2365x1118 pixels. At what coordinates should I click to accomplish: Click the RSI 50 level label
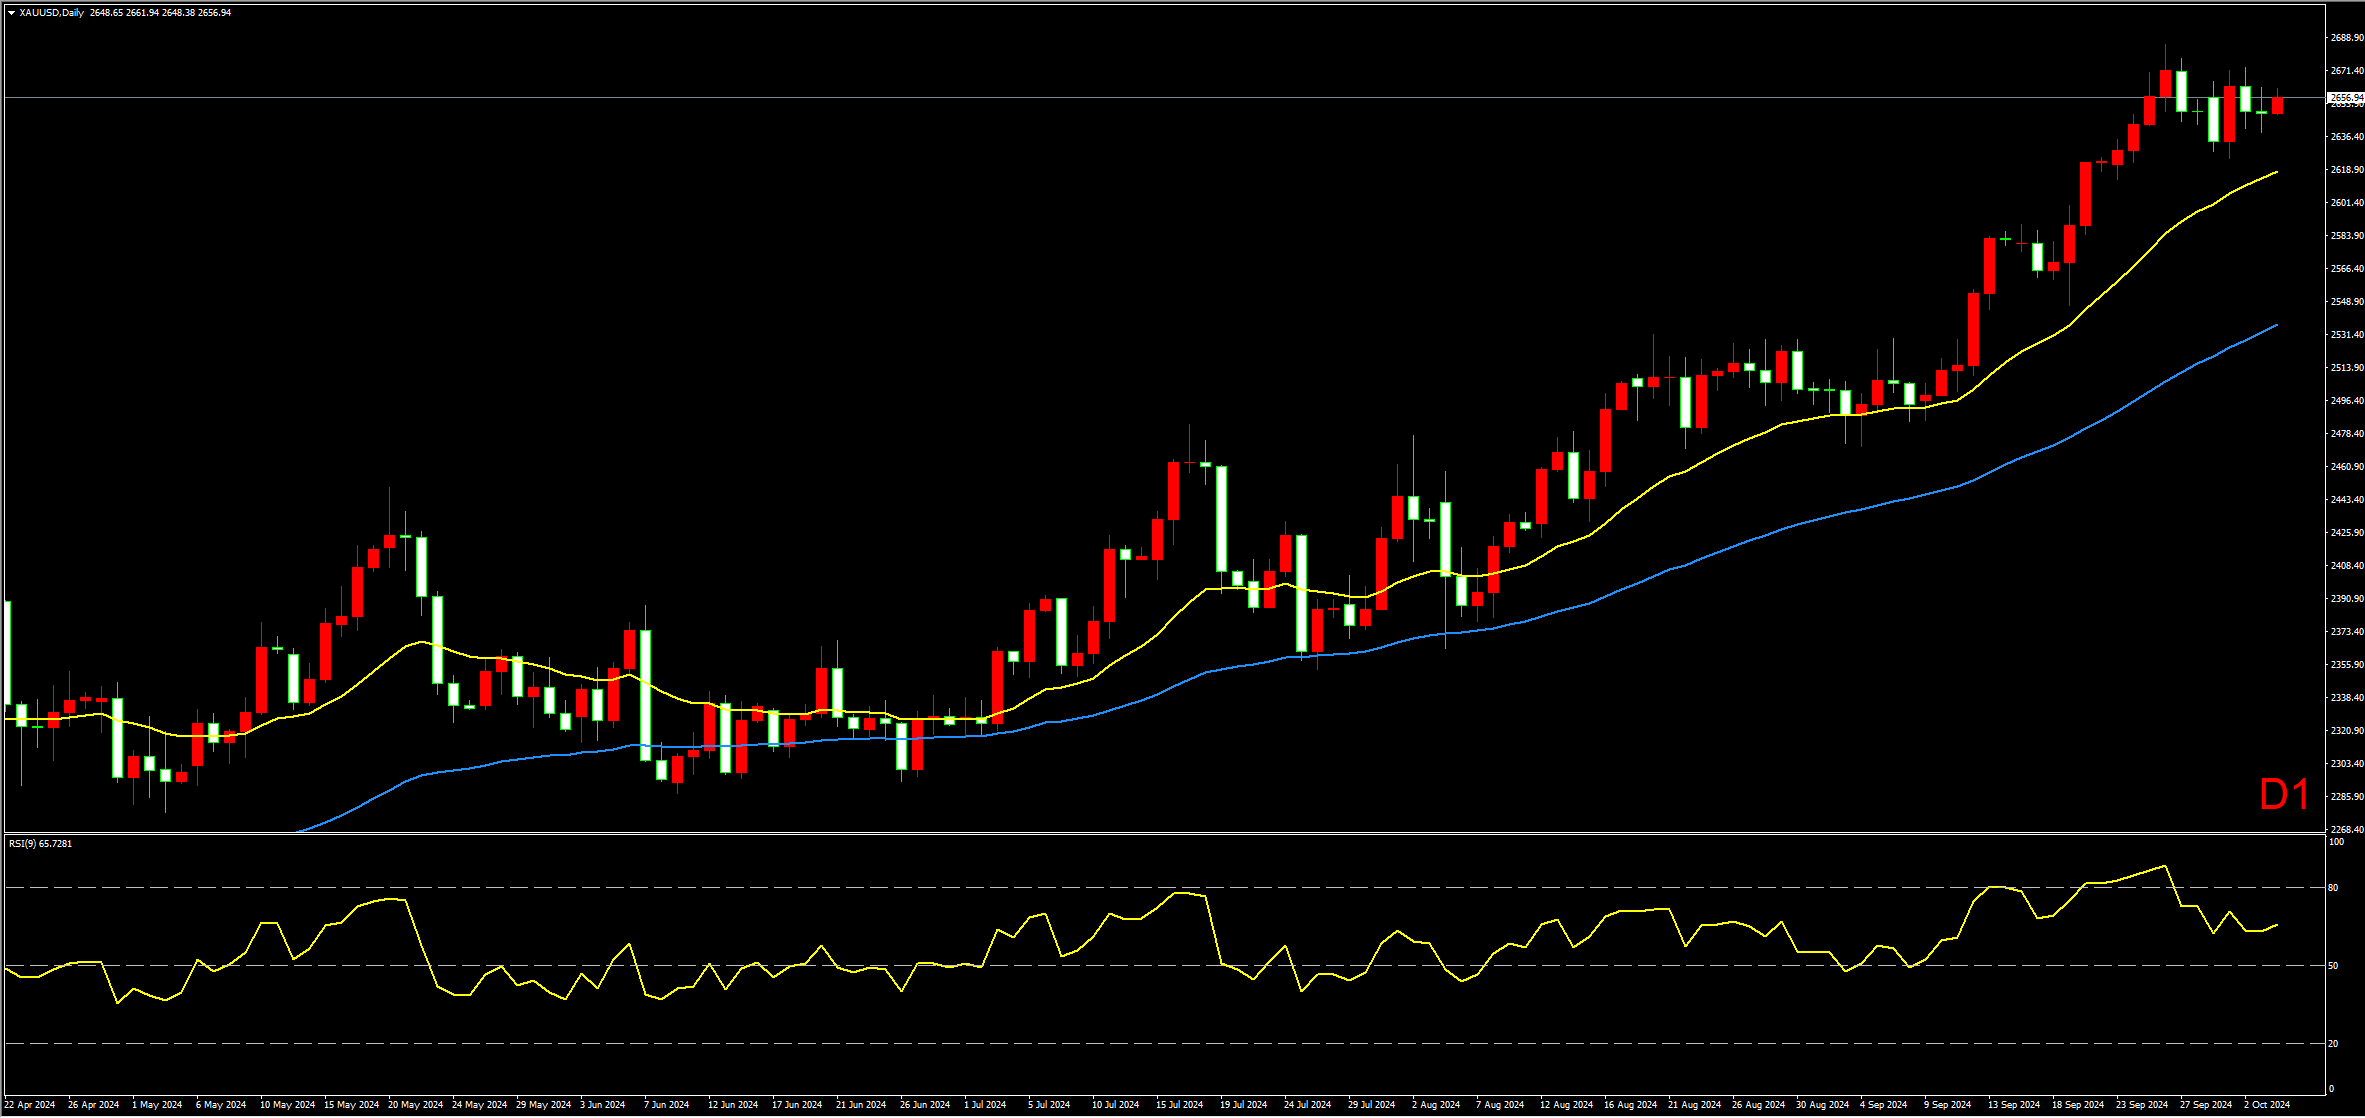click(2333, 966)
